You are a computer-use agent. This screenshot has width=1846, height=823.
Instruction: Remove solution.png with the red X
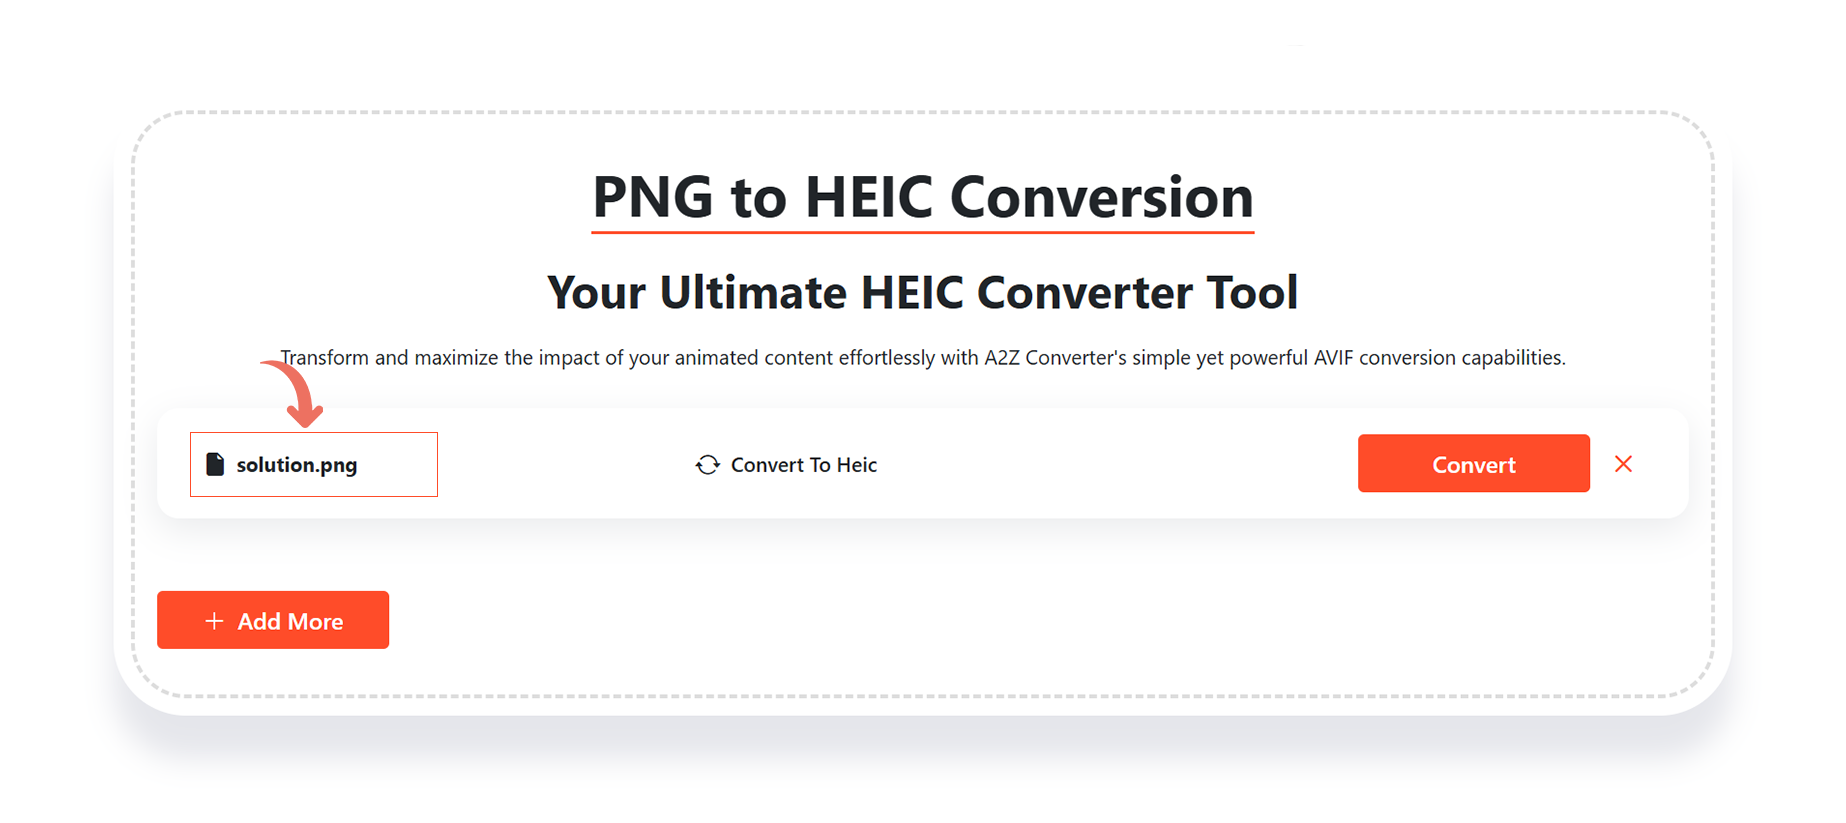tap(1623, 464)
